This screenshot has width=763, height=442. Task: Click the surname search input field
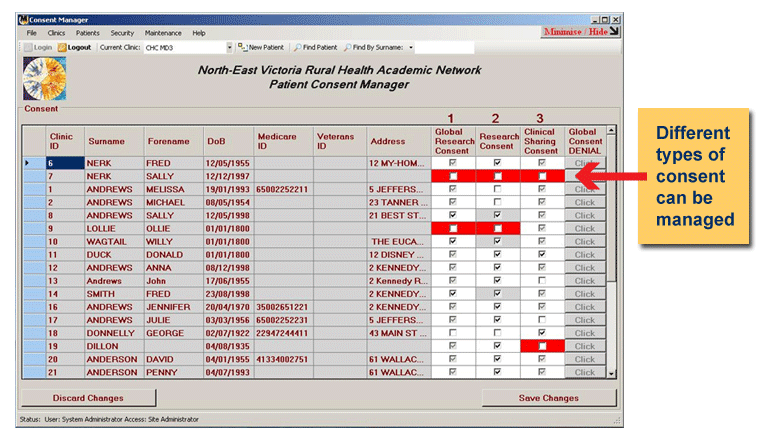444,48
